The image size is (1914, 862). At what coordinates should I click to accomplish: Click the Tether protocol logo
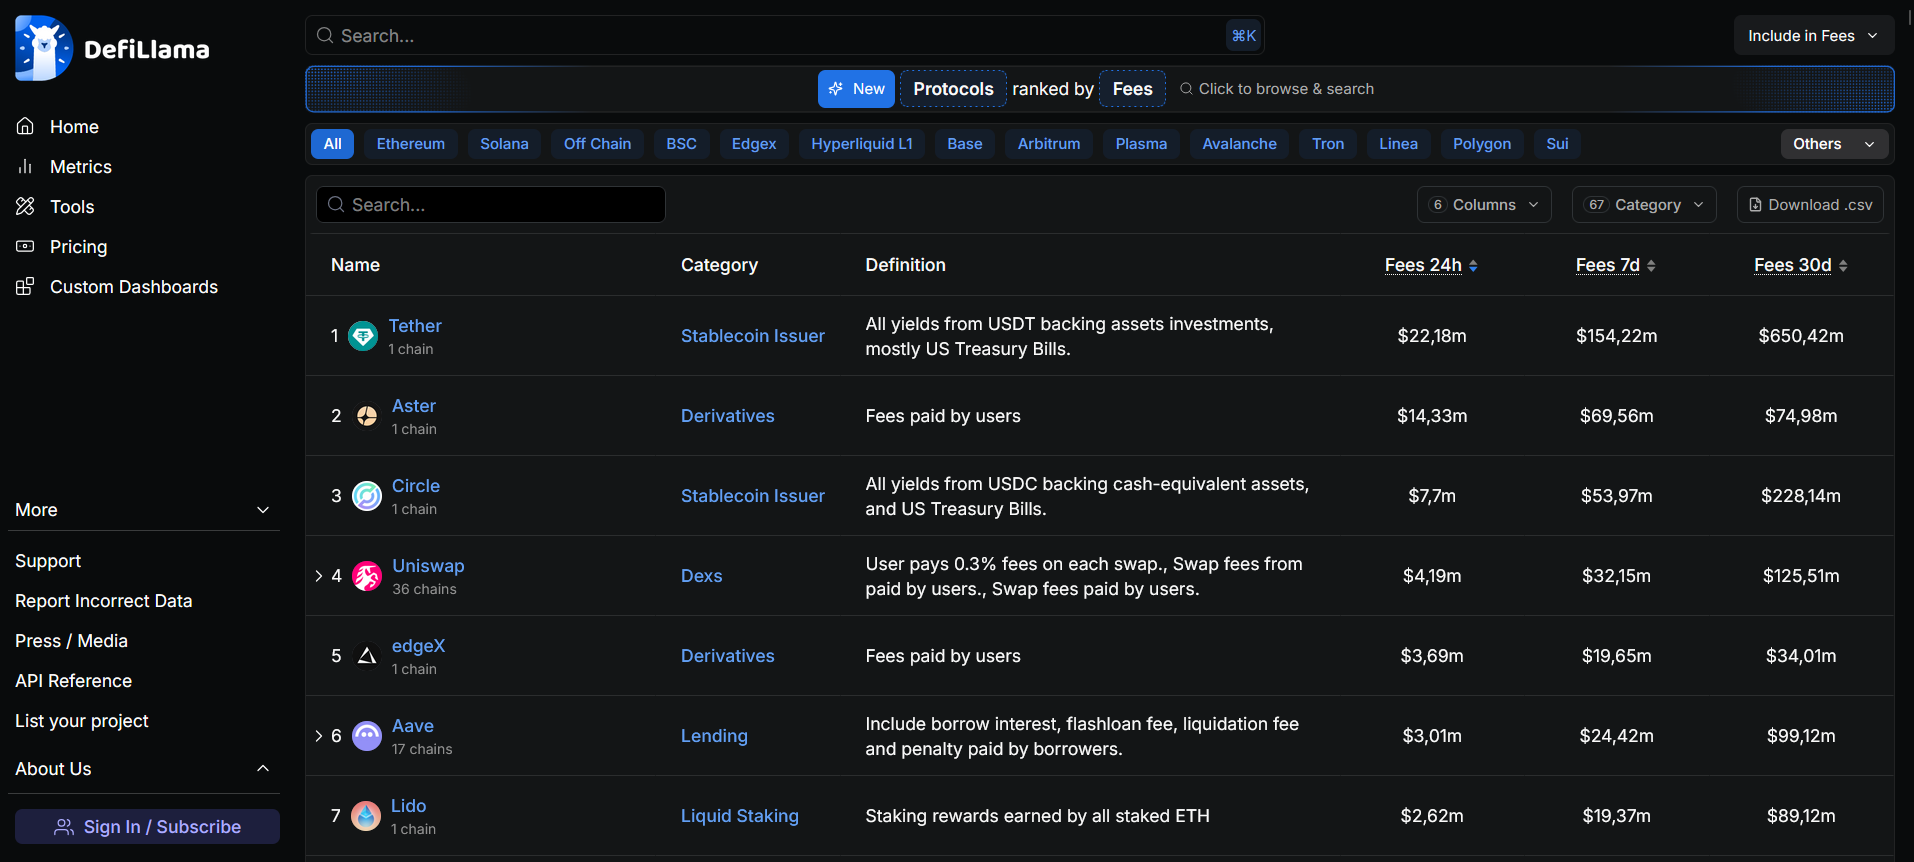point(362,336)
